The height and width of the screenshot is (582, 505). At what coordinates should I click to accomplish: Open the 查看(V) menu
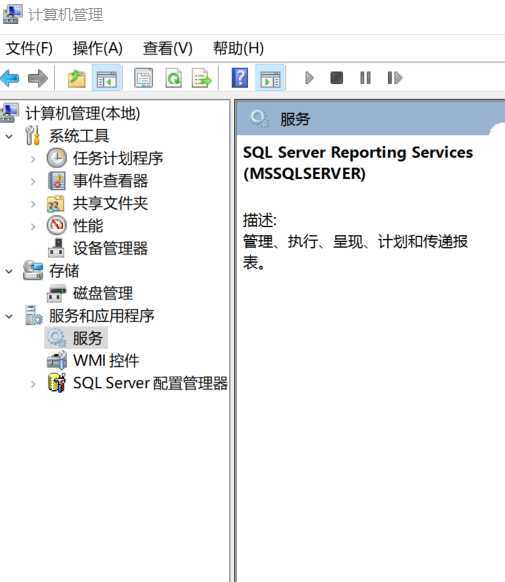tap(168, 48)
